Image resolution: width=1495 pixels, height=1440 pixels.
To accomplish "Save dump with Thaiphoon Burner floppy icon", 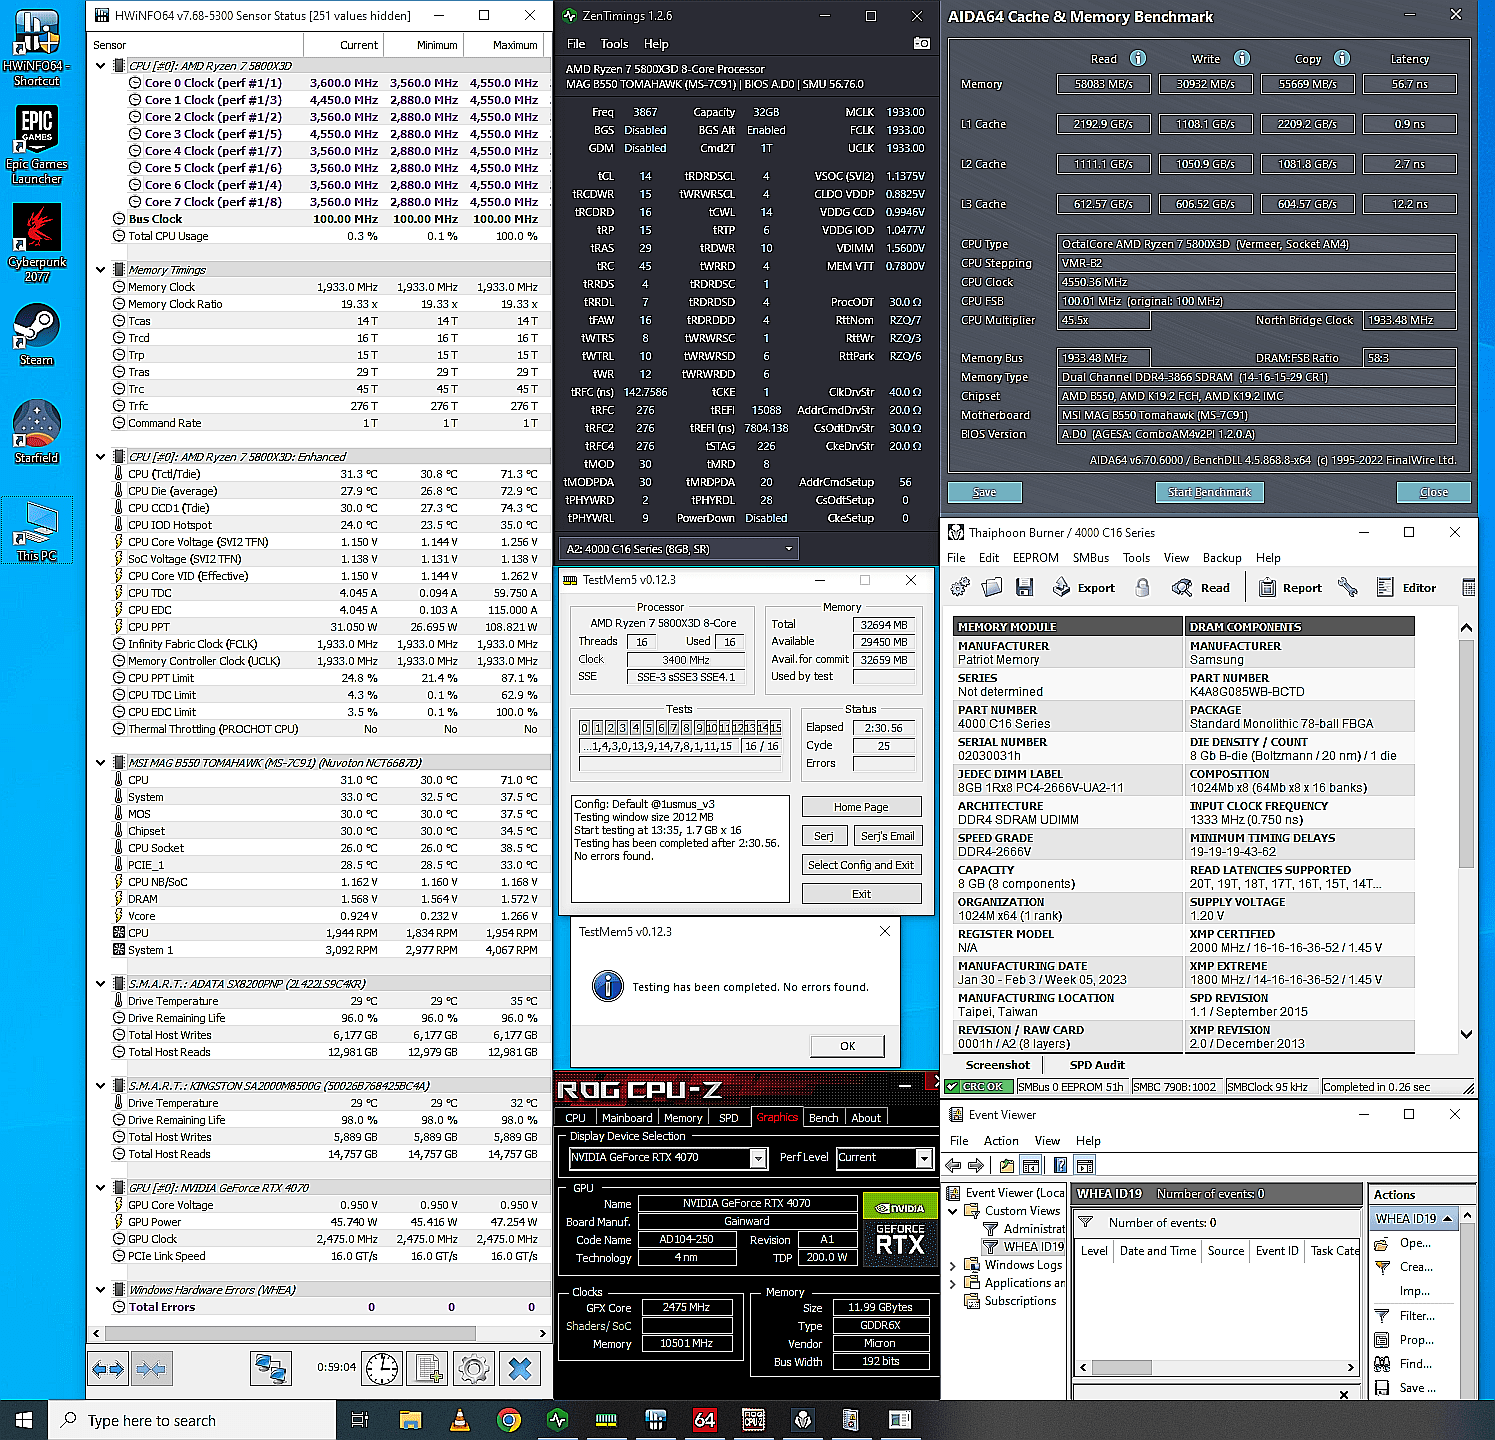I will tap(1024, 588).
